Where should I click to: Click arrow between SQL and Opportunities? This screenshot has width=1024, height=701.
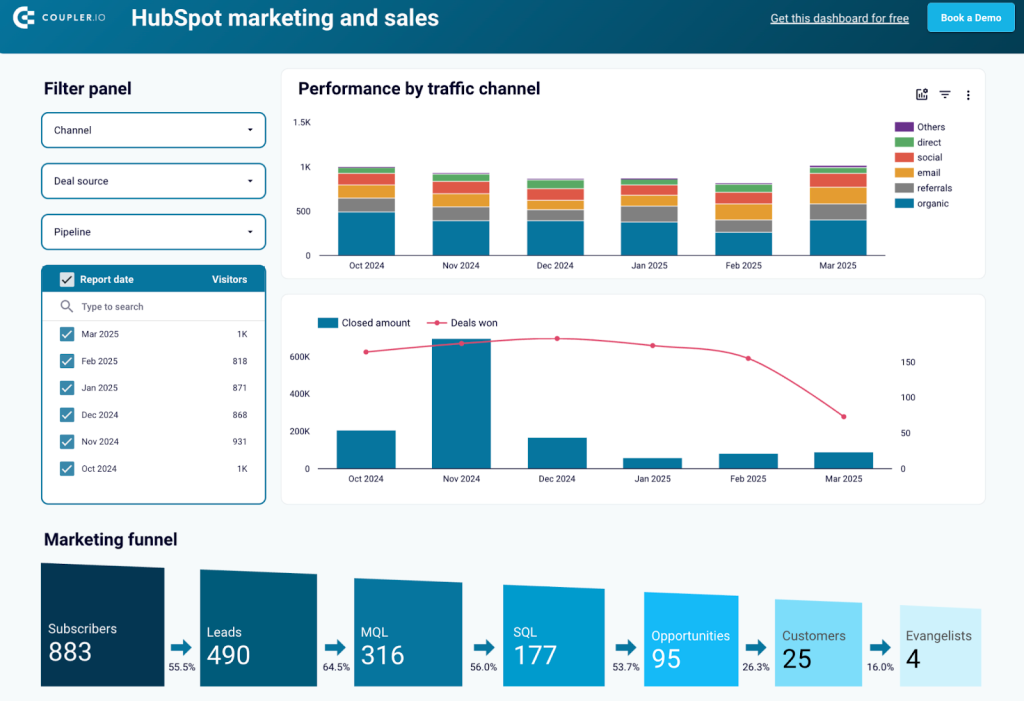[626, 647]
